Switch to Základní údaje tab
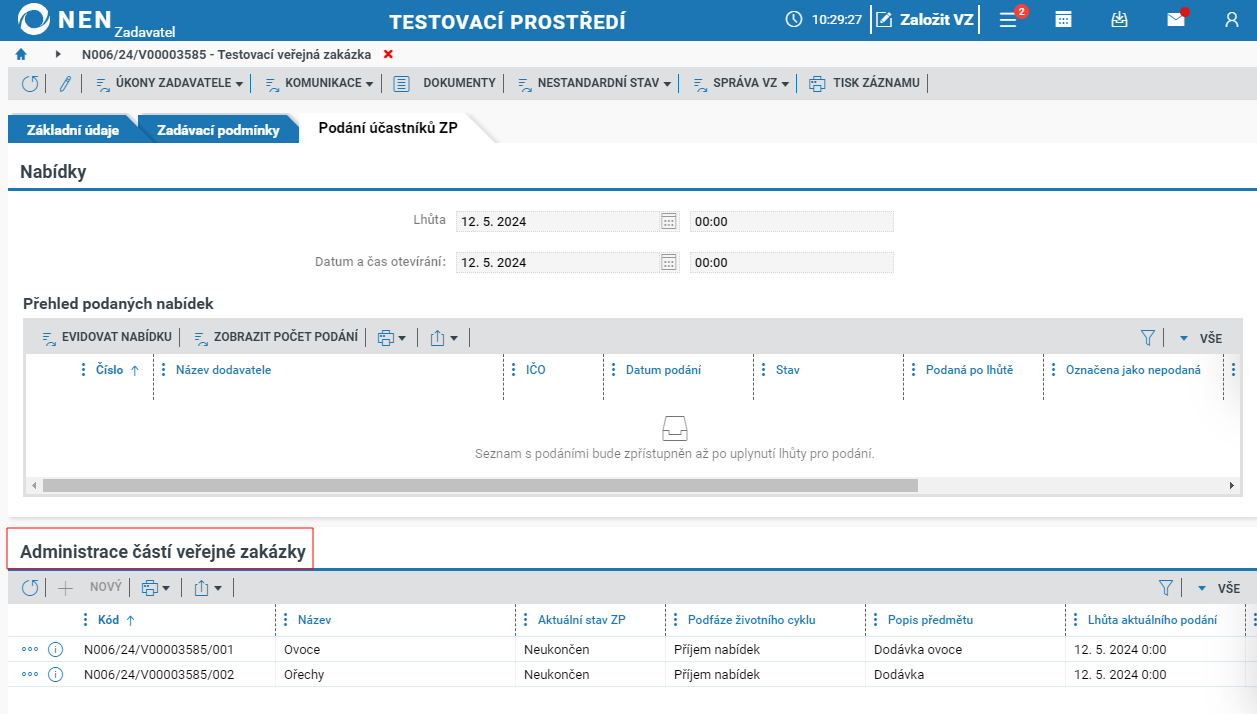 pos(73,129)
